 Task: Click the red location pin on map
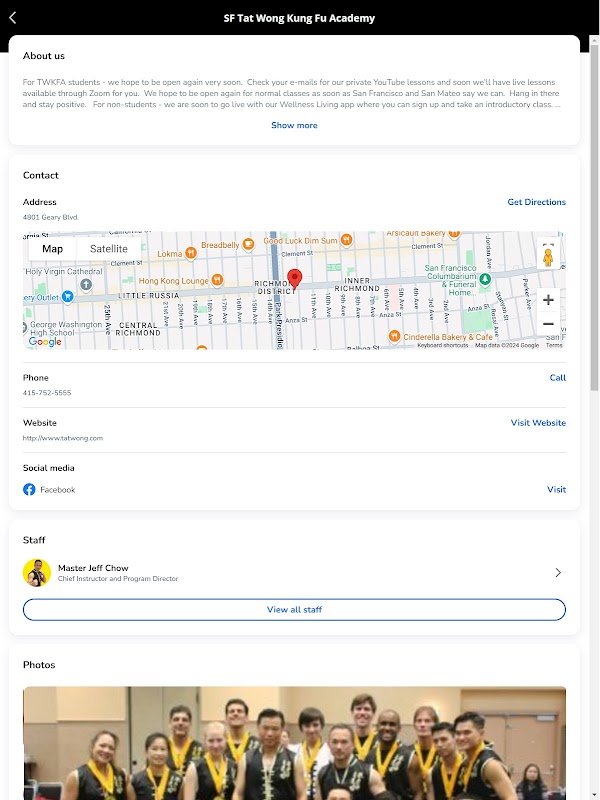[x=294, y=280]
